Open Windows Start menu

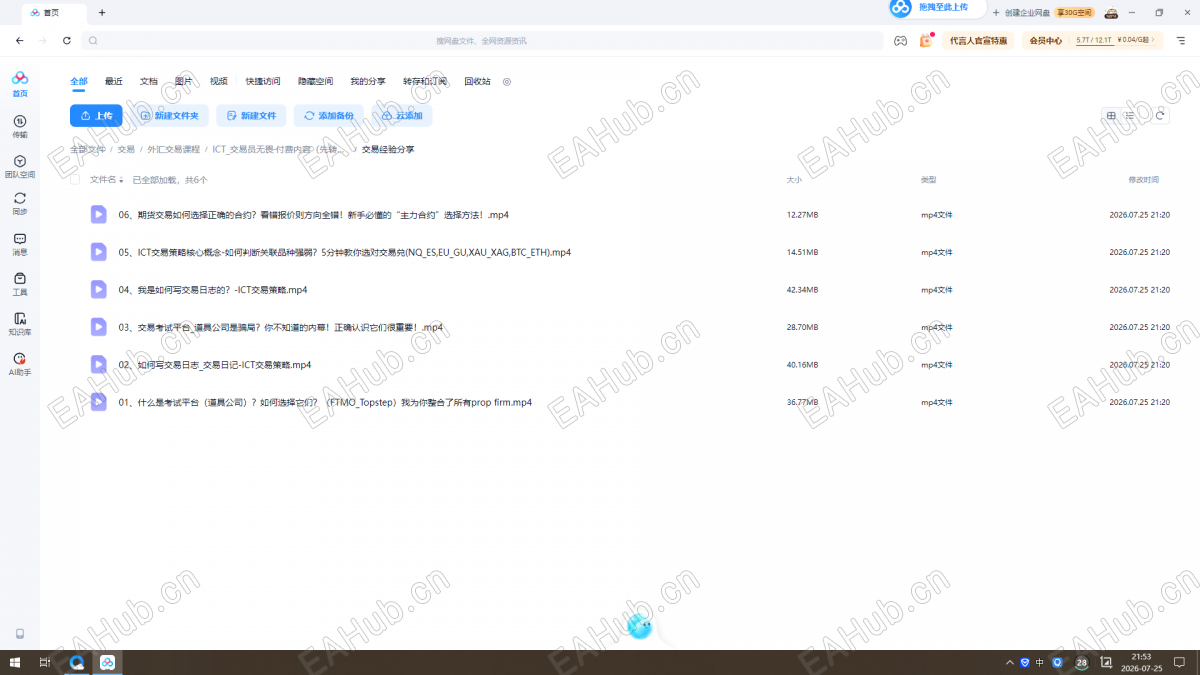pos(15,663)
